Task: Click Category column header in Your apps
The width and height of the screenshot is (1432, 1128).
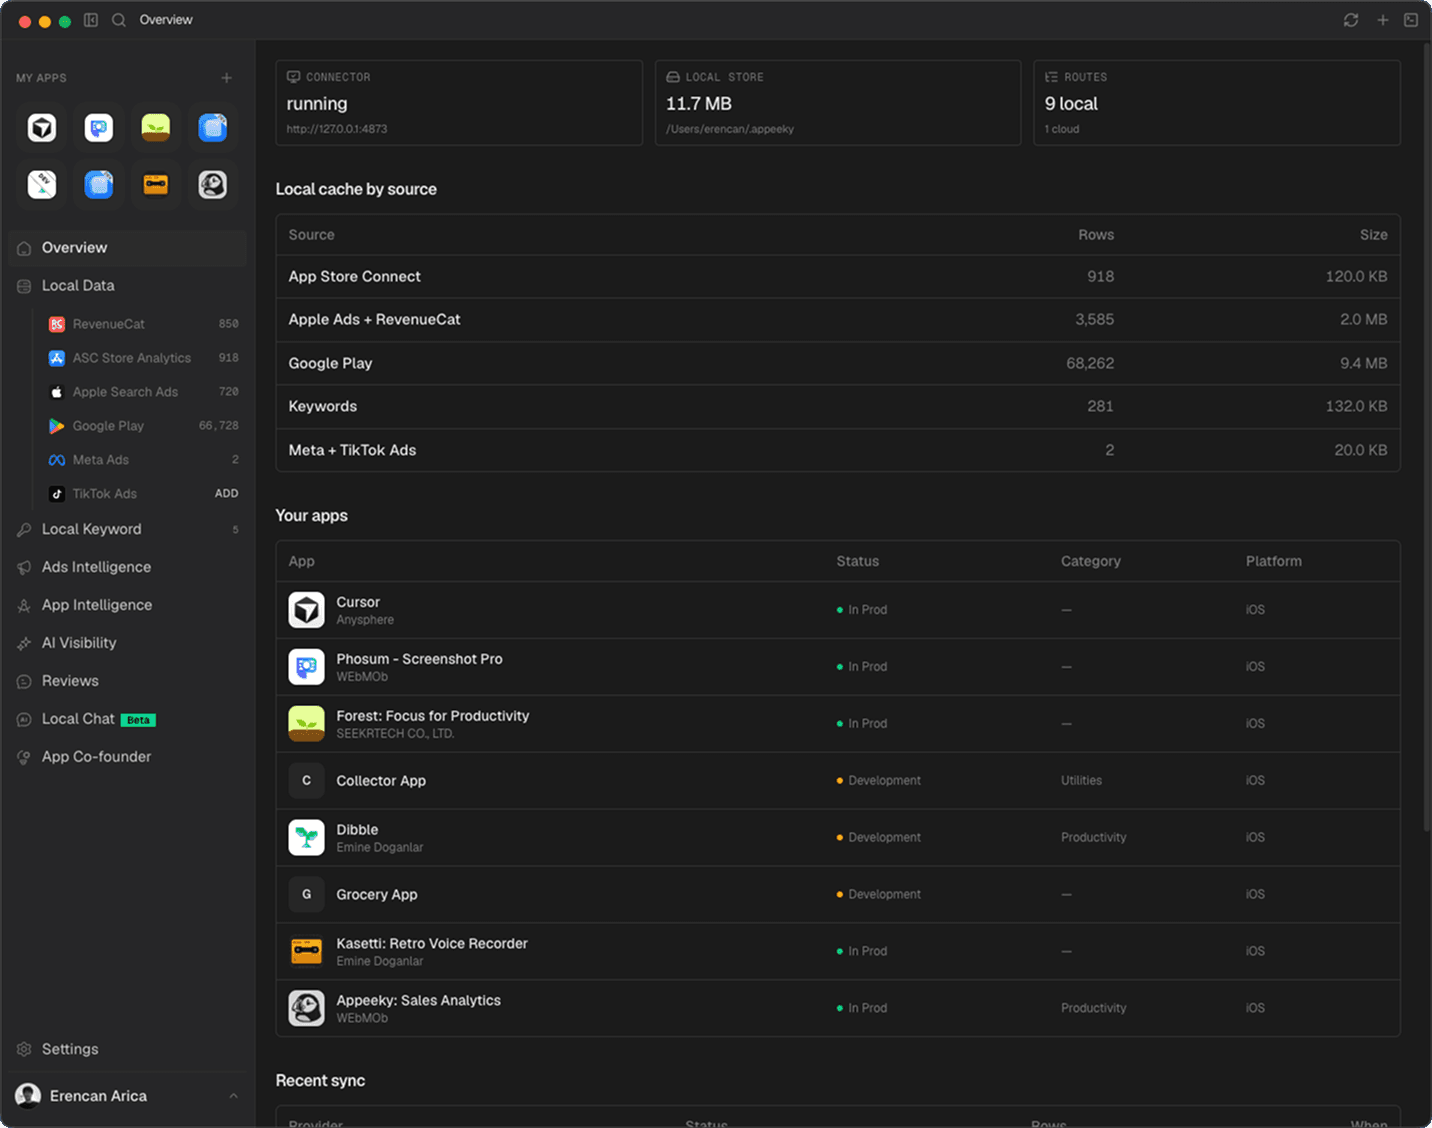Action: (x=1091, y=561)
